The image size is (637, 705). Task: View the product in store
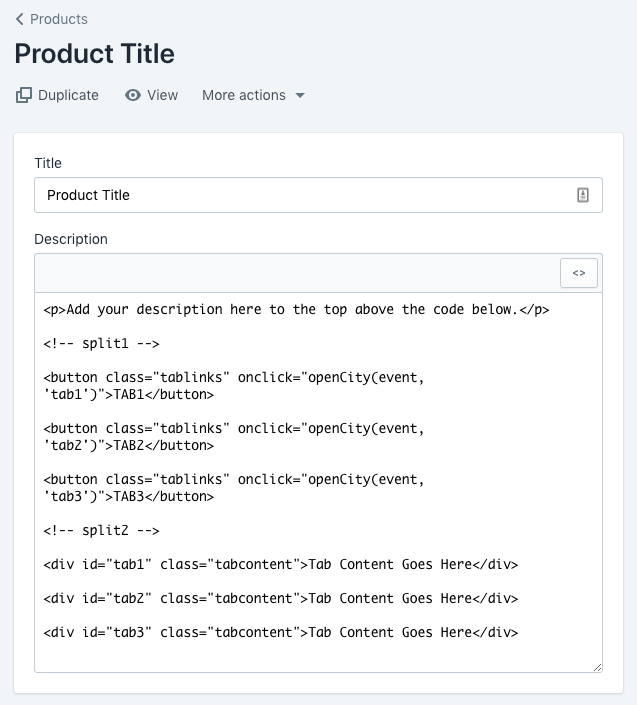151,95
